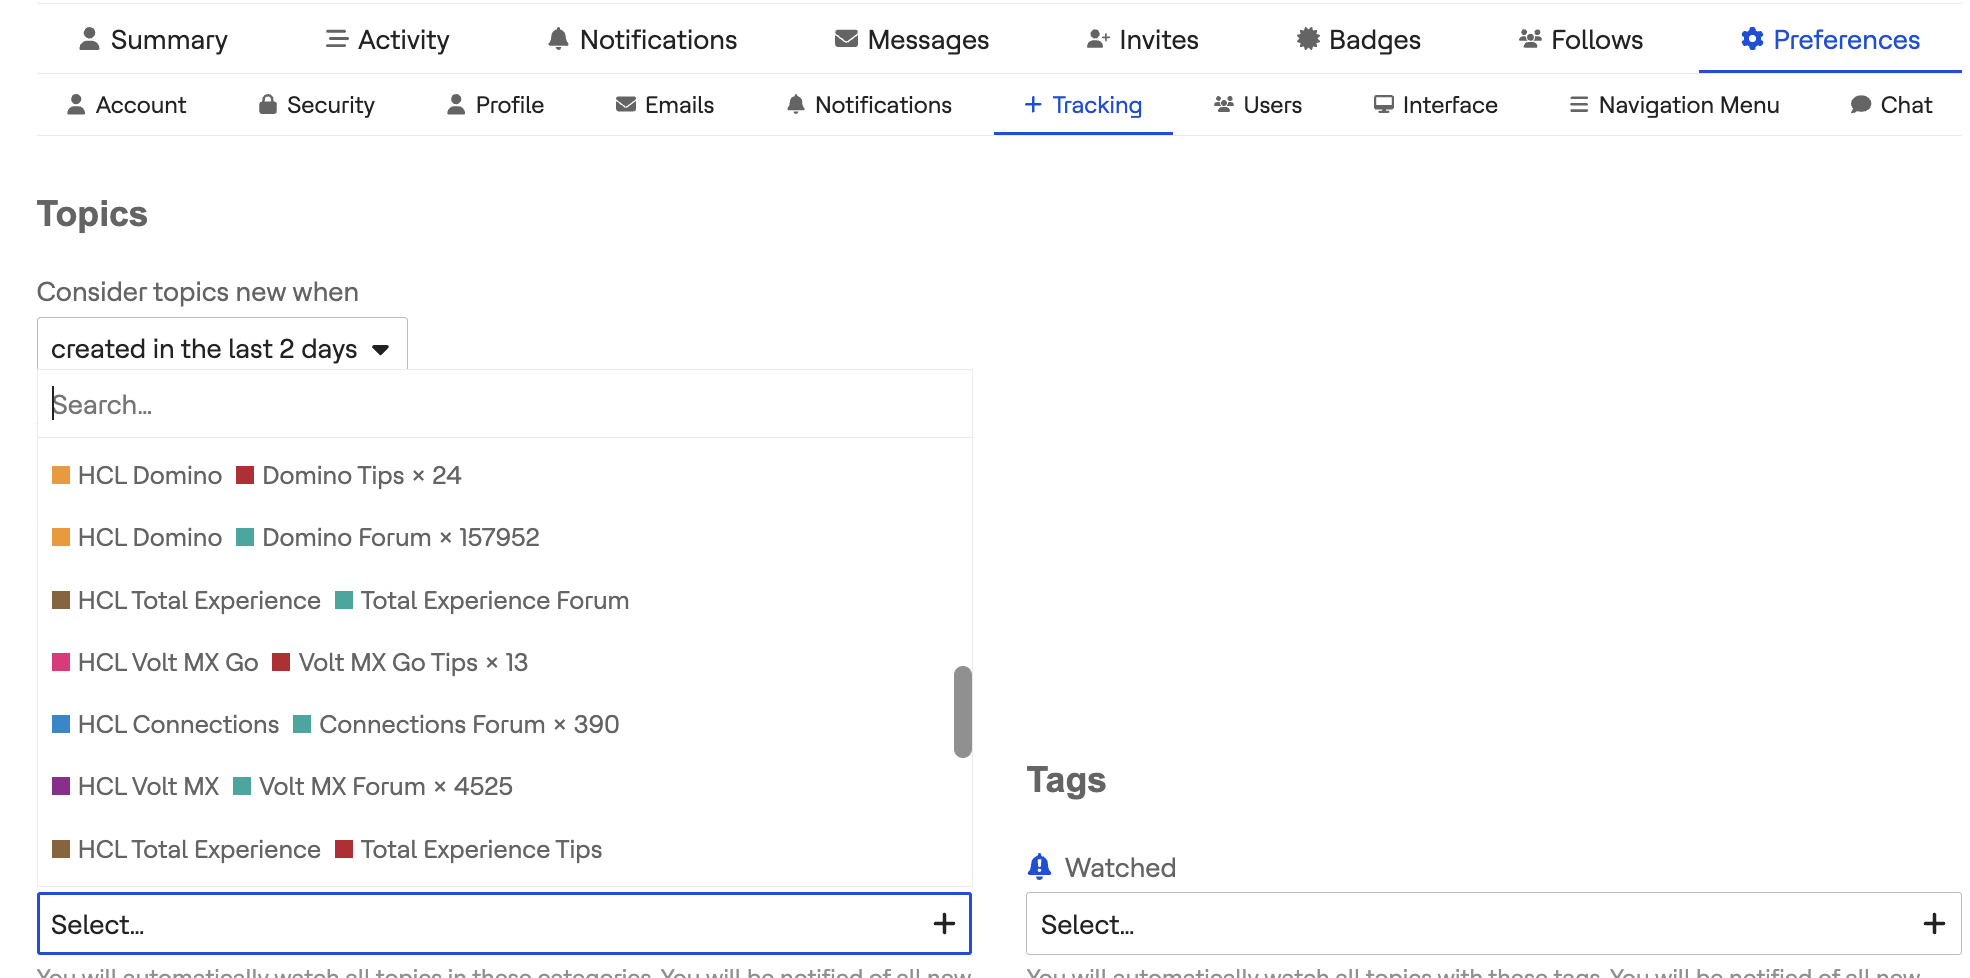This screenshot has height=978, width=1970.
Task: Select Volt MX Go Tips category option
Action: 505,662
